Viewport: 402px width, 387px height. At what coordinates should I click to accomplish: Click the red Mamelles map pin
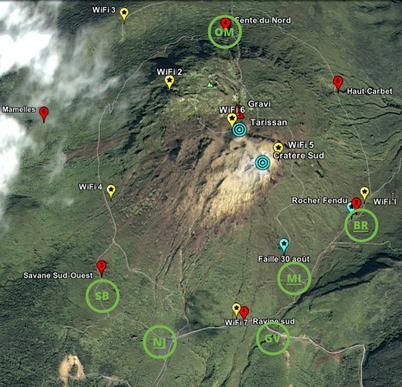tap(44, 114)
